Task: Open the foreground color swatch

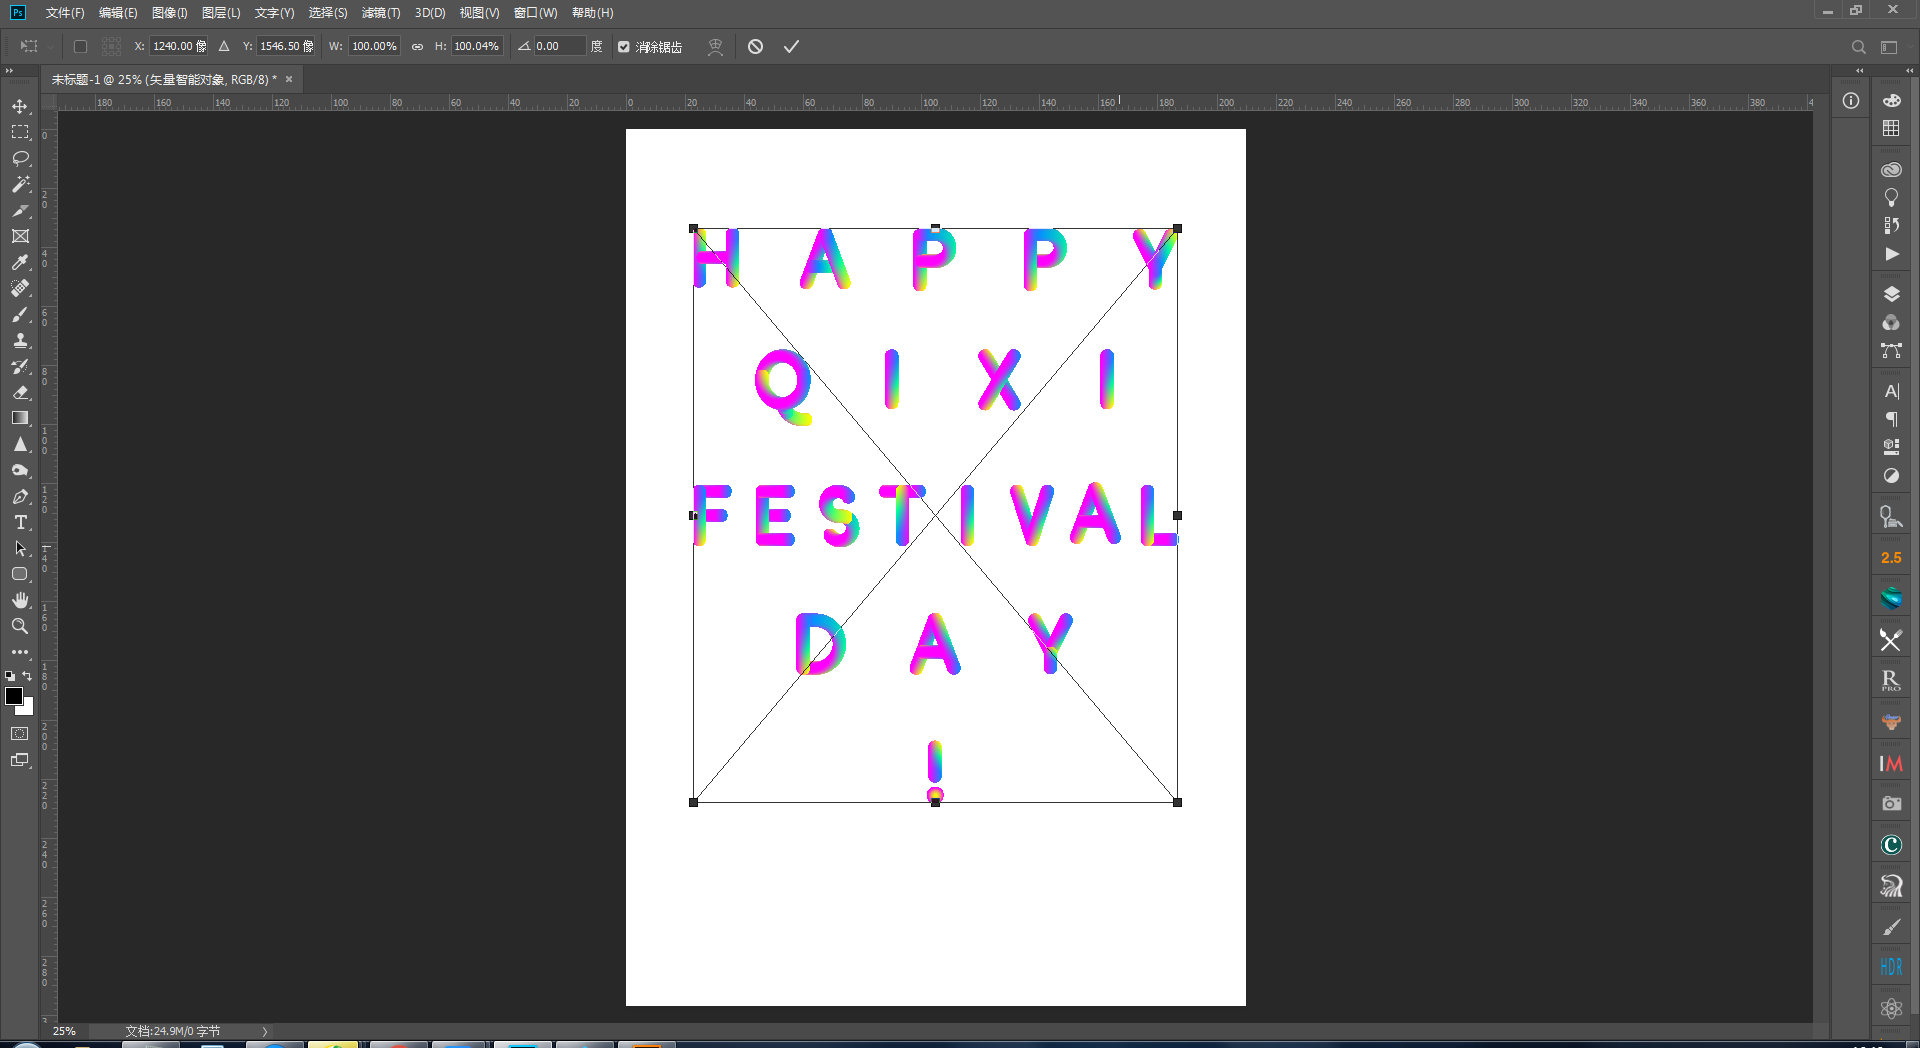Action: click(13, 696)
